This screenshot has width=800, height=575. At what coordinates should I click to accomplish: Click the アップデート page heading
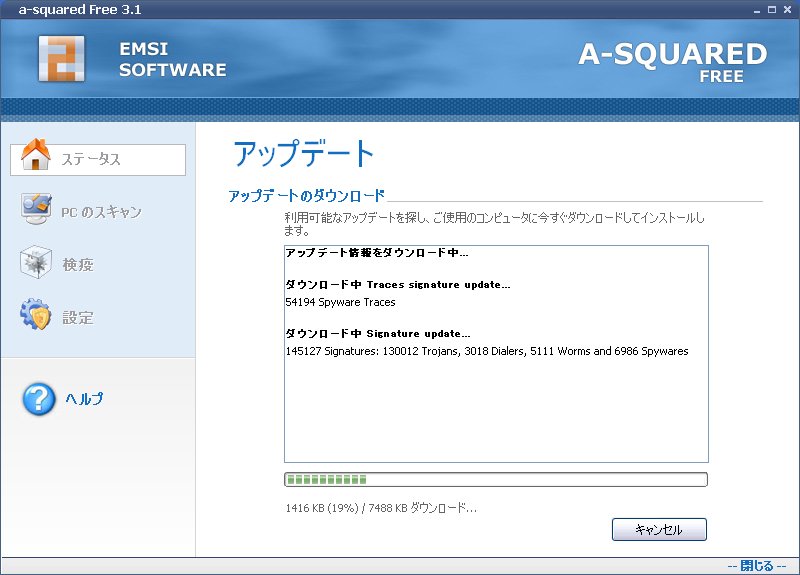(x=304, y=154)
